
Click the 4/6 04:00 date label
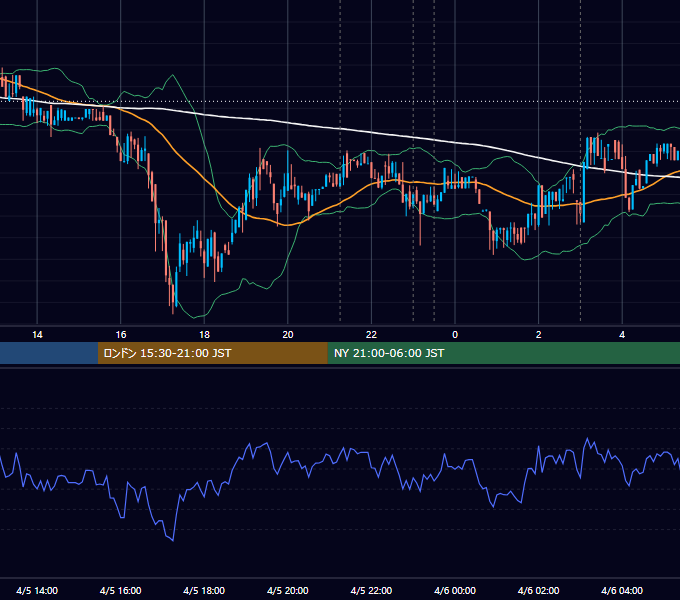tap(622, 590)
